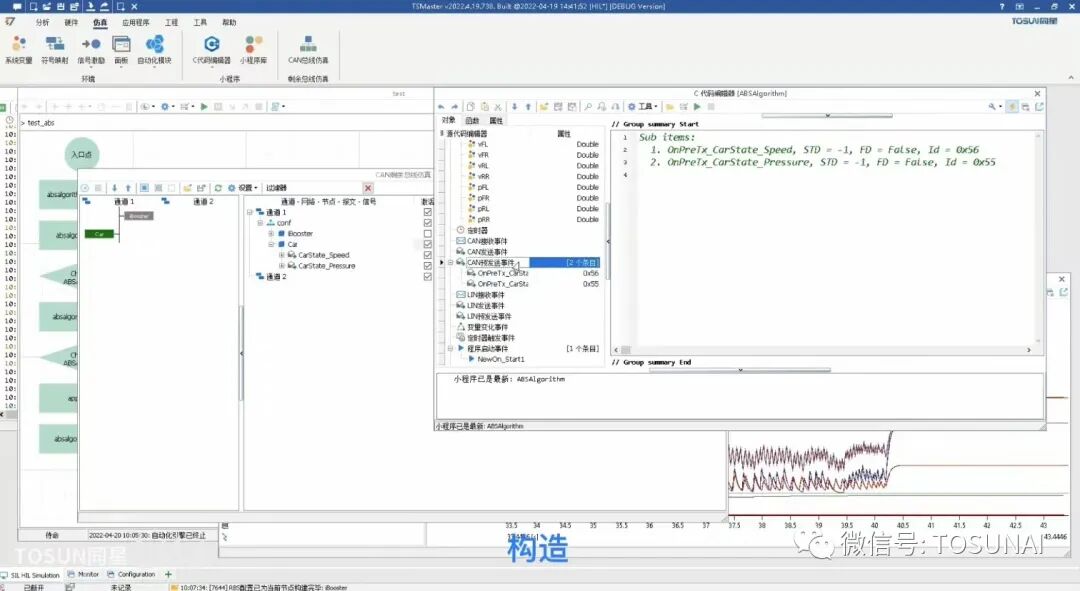Click magnifier find icon in code editor toolbar

tap(588, 107)
